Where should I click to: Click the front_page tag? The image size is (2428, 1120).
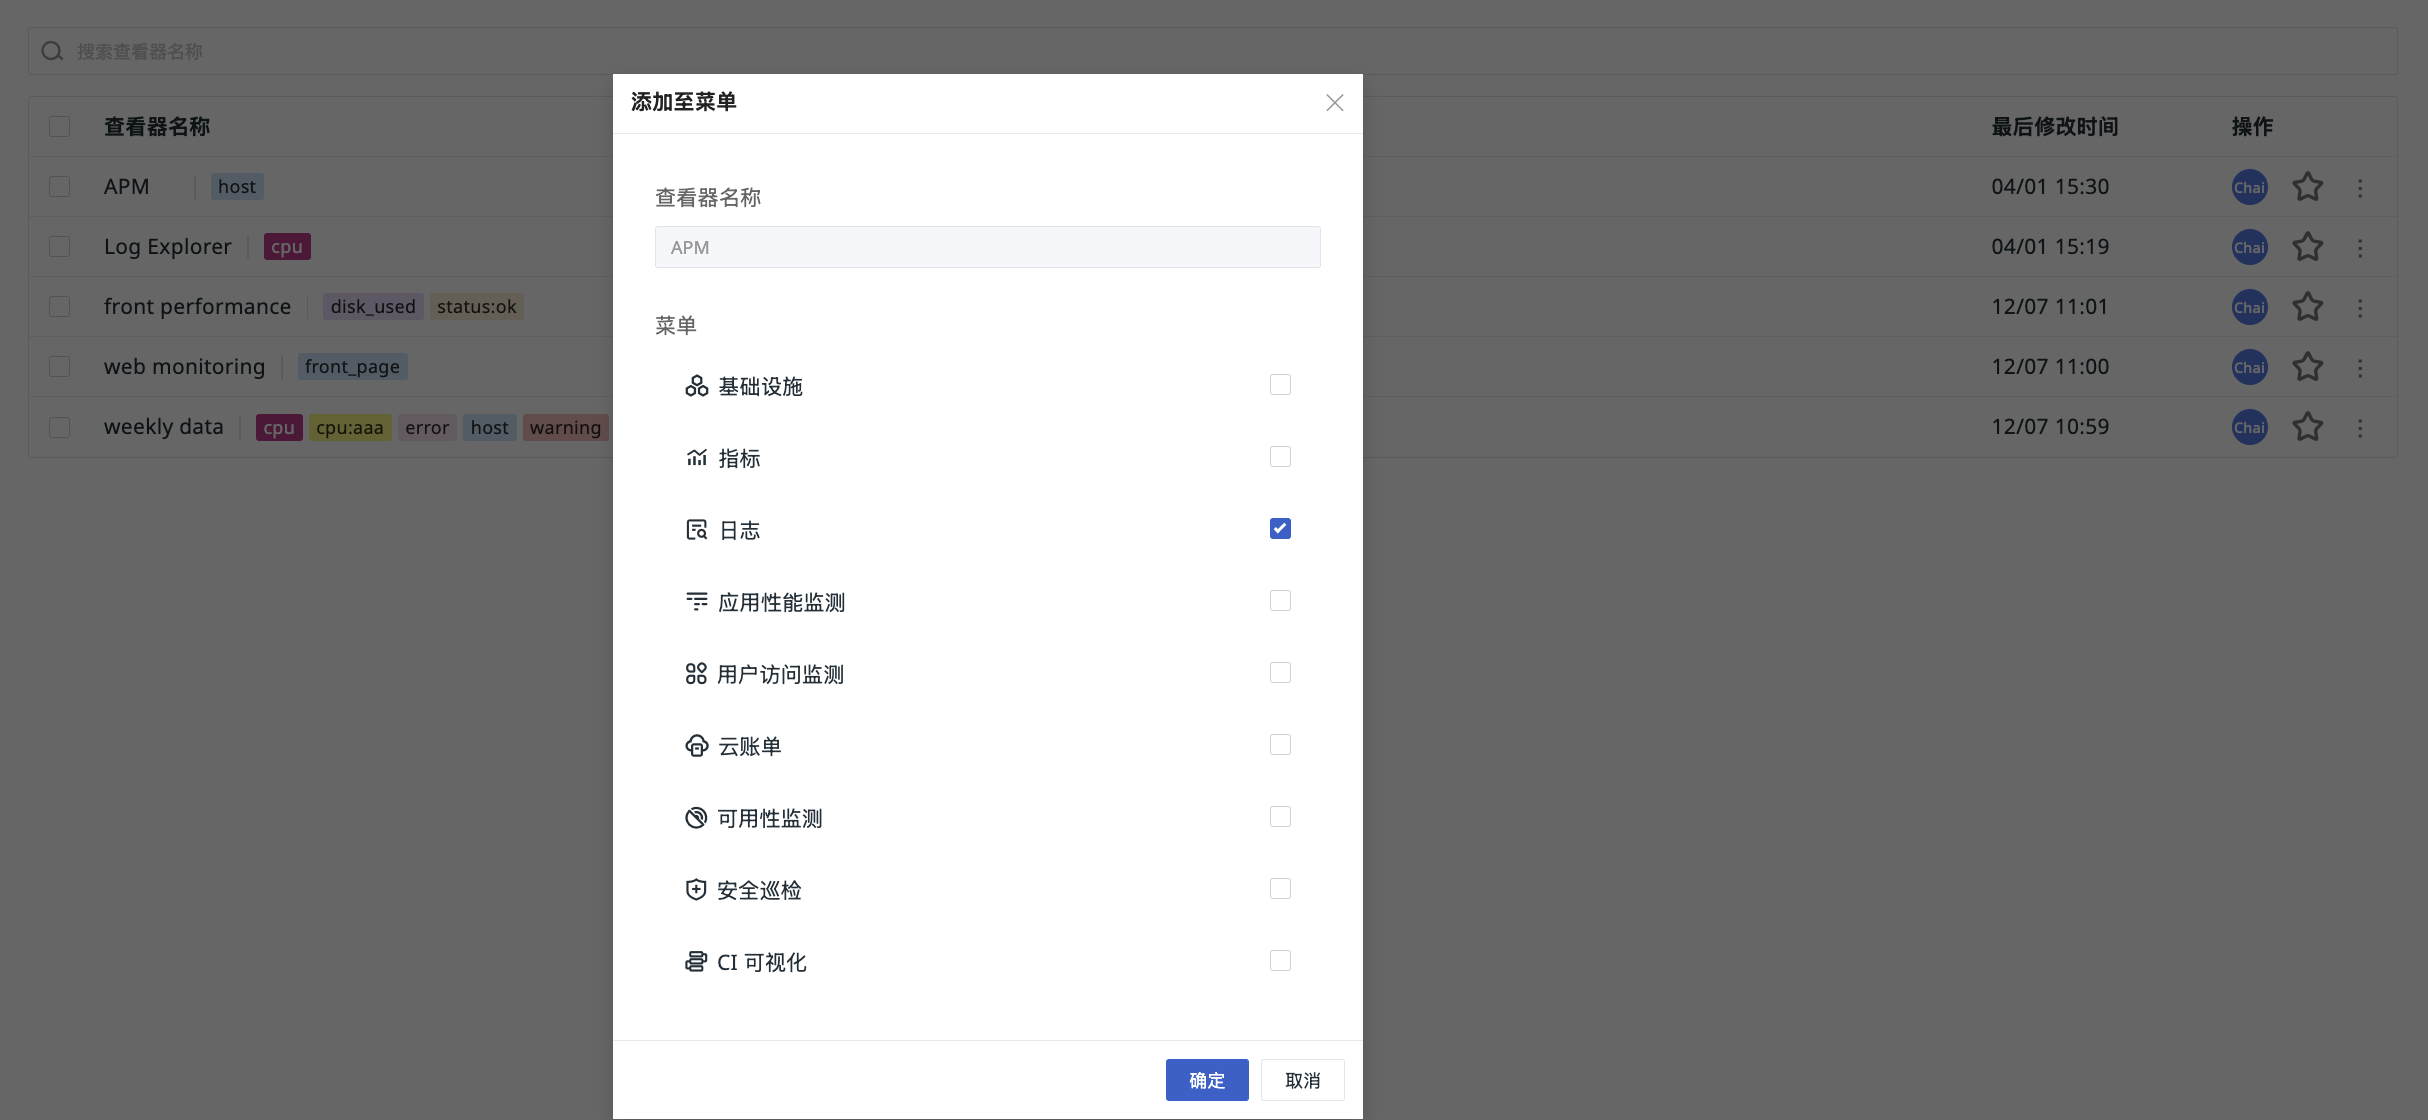[352, 367]
